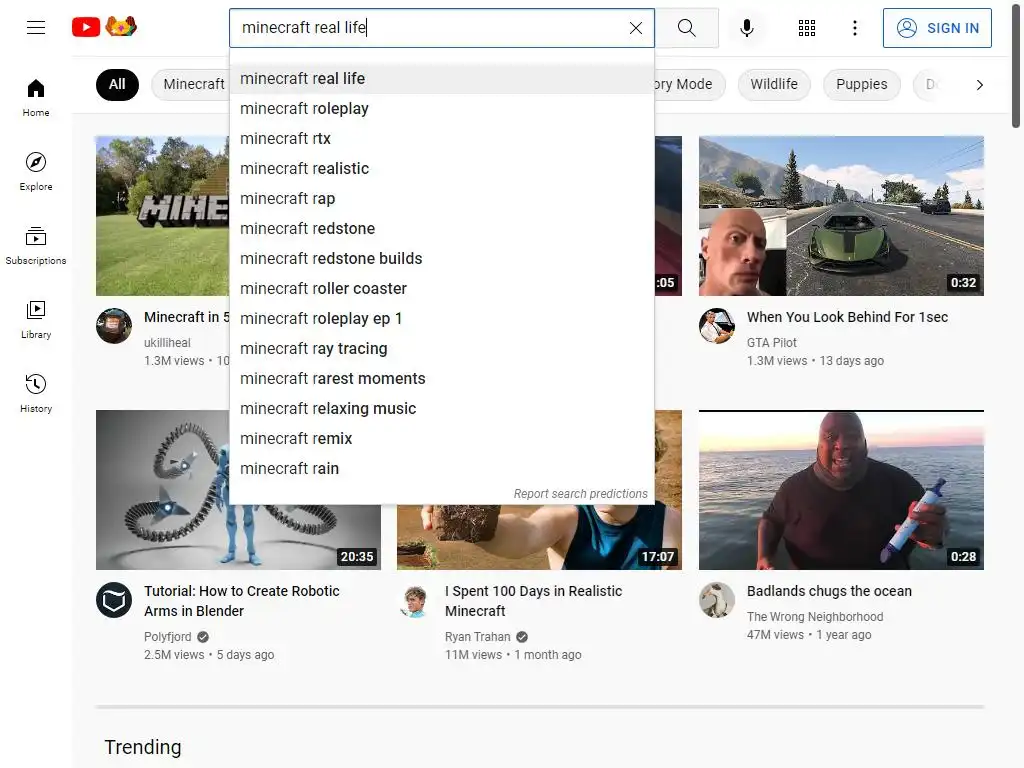
Task: Choose suggestion 'minecraft redstone builds'
Action: point(441,259)
